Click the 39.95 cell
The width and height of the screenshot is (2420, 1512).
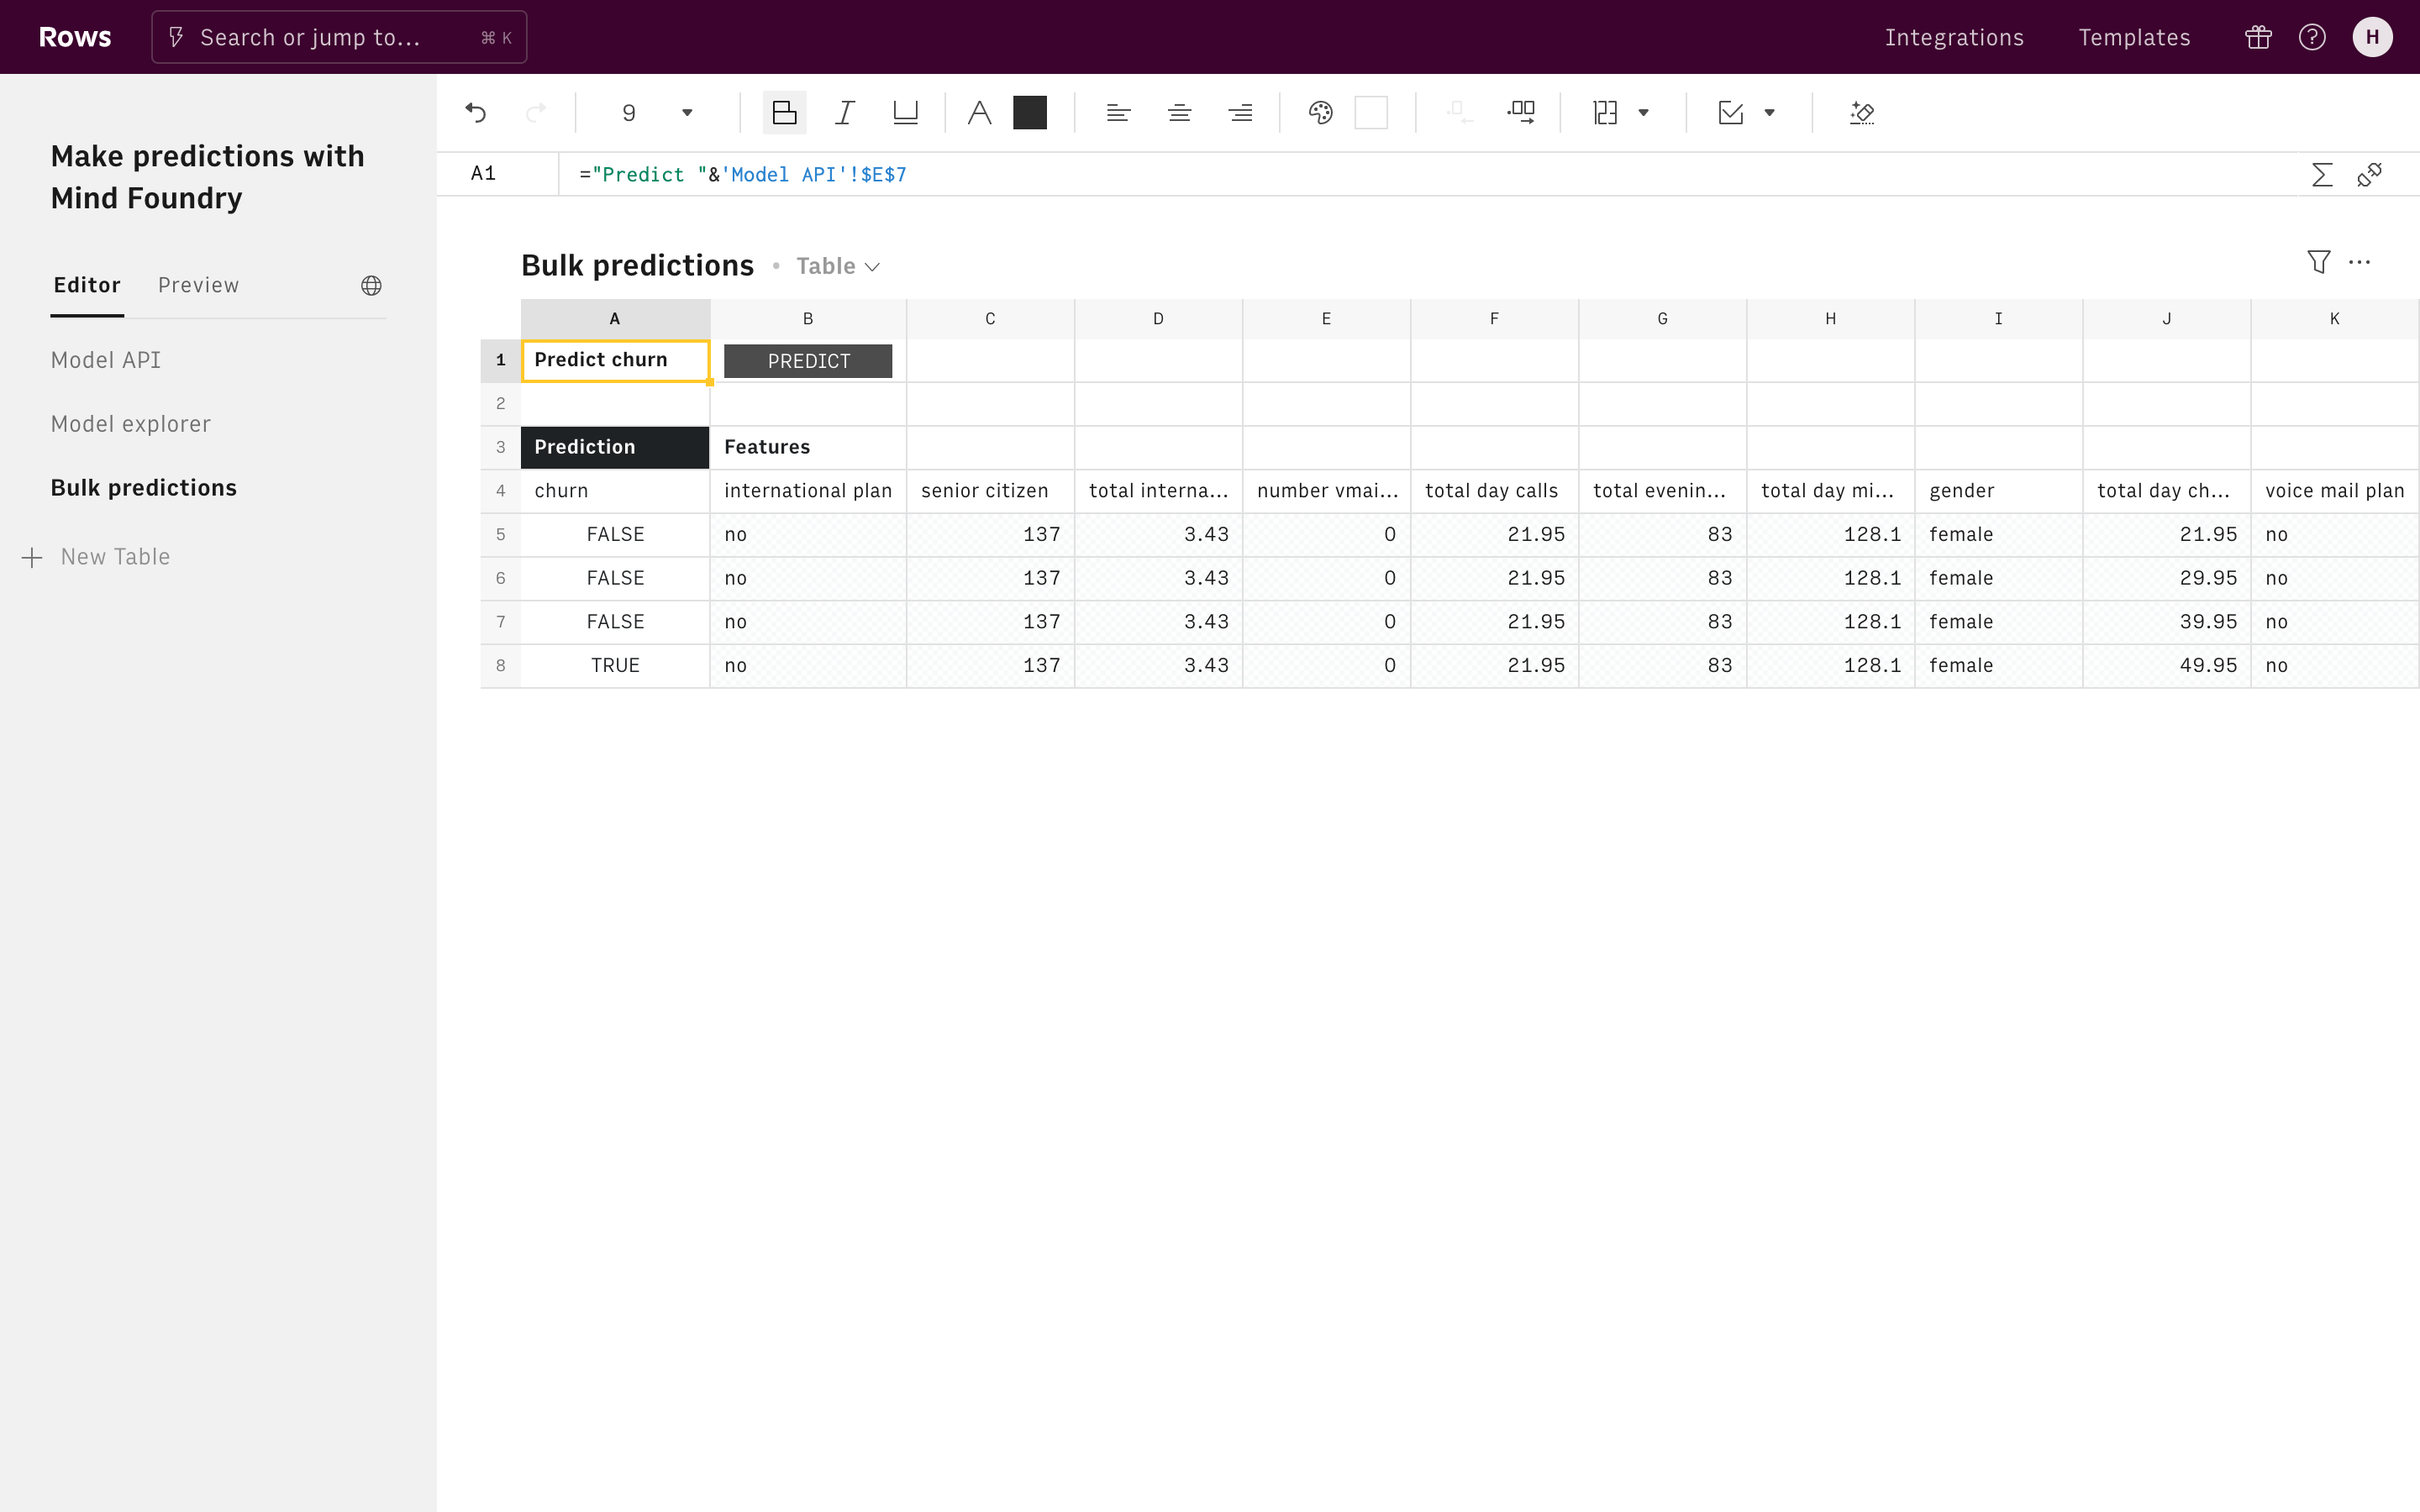2166,622
